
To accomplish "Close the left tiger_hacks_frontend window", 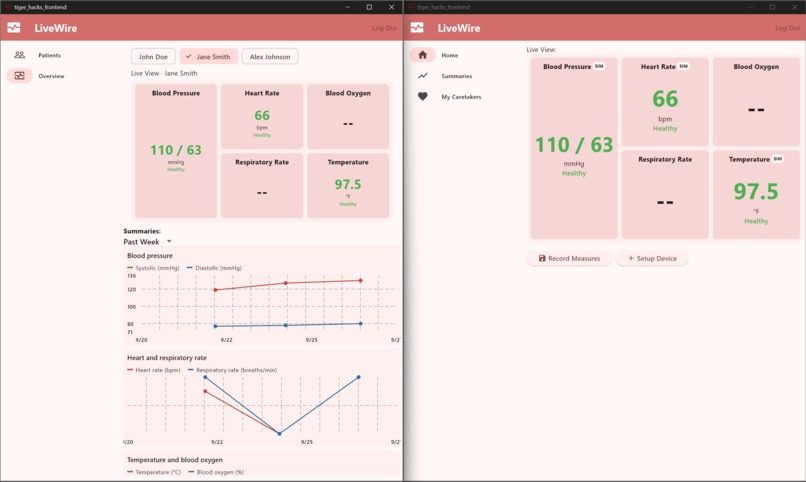I will click(x=392, y=7).
